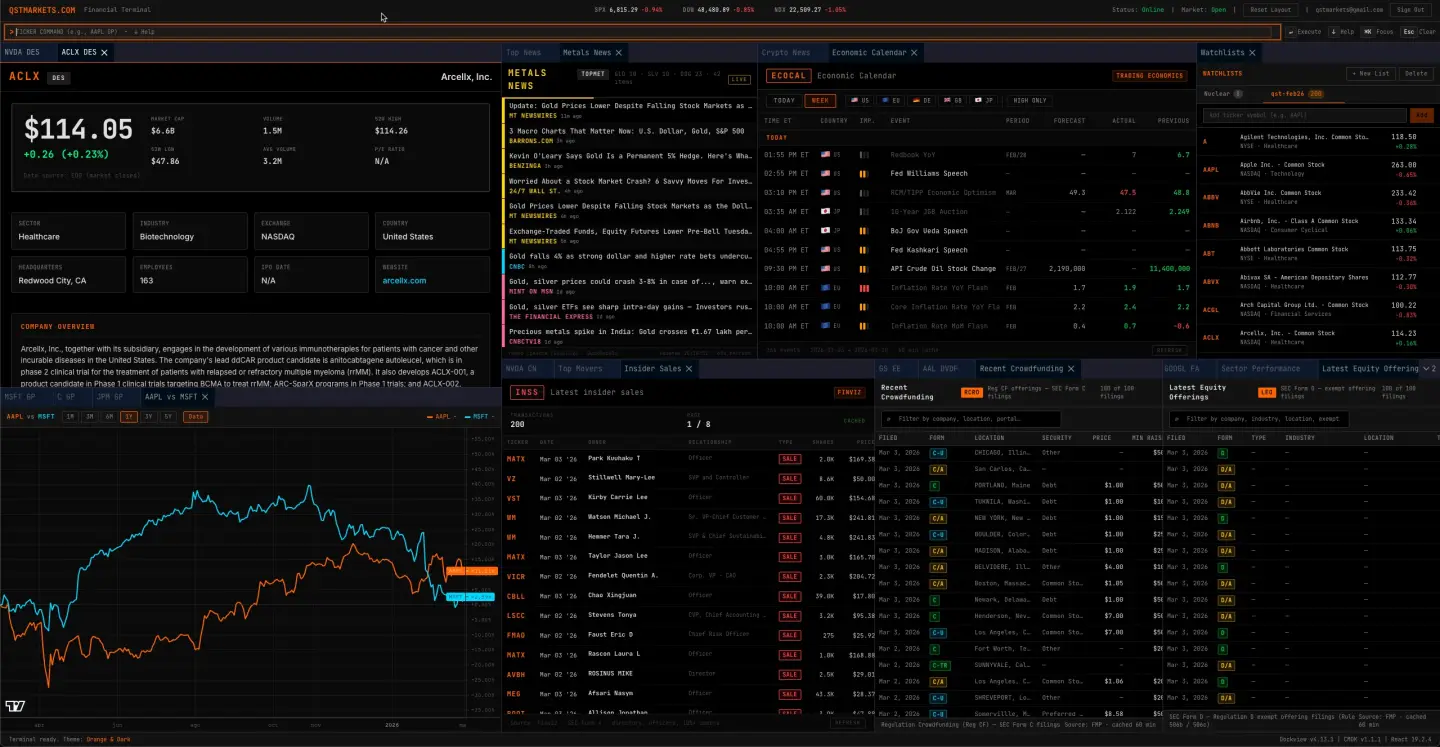This screenshot has height=747, width=1440.
Task: Click the LEQ badge in Latest Equity Offerings
Action: pos(1266,392)
